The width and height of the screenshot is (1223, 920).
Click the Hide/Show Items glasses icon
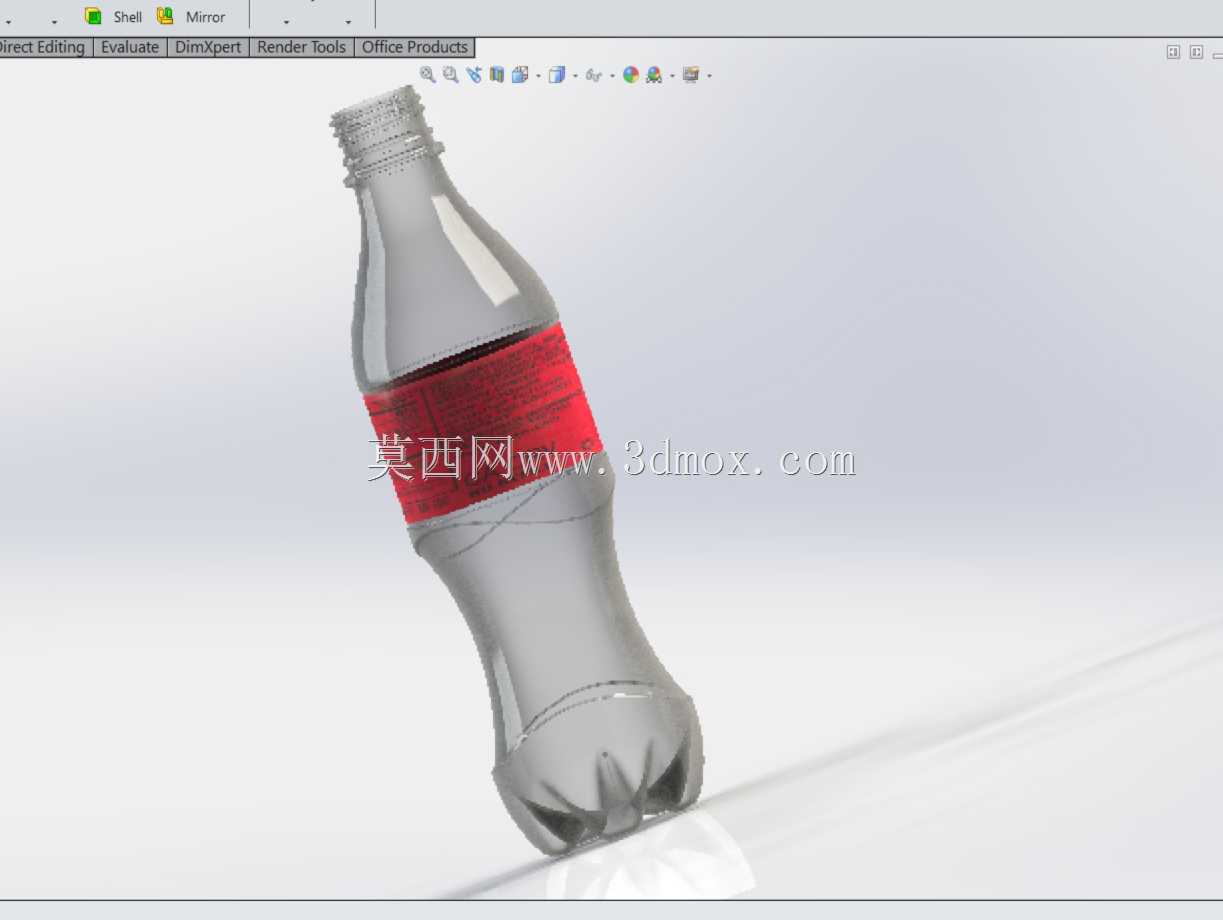tap(594, 75)
